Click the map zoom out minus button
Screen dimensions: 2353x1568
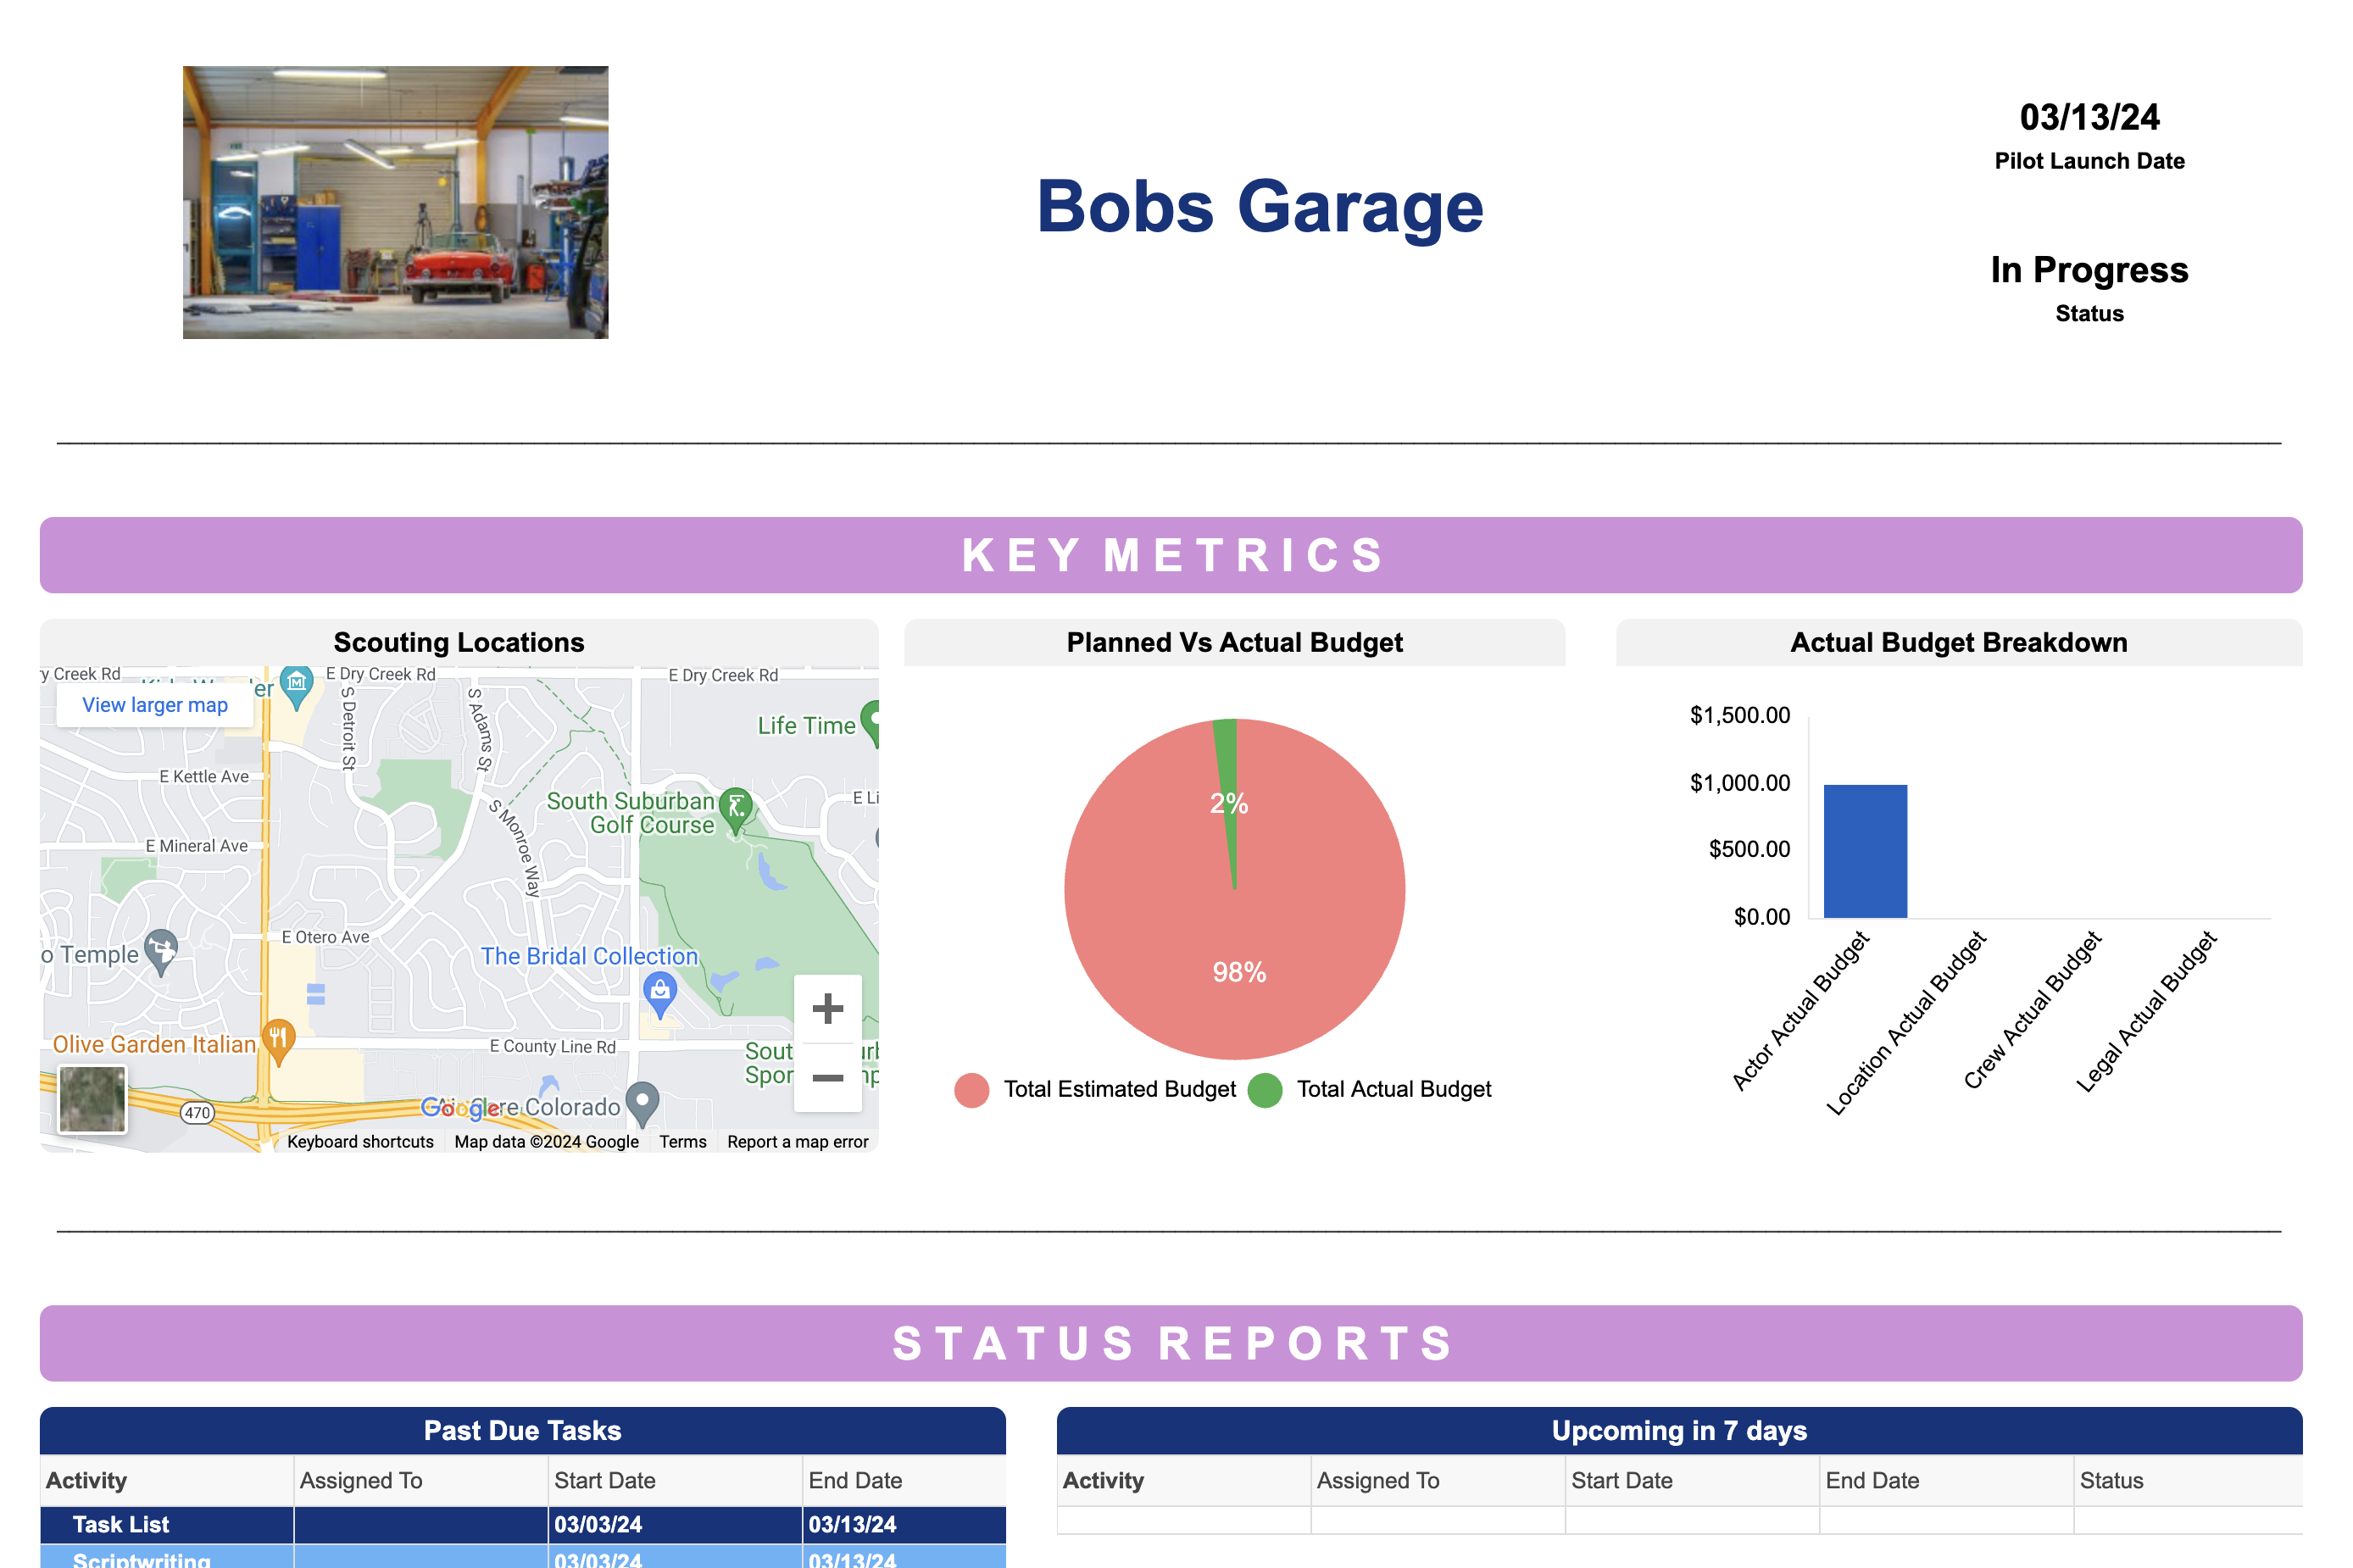pos(827,1077)
